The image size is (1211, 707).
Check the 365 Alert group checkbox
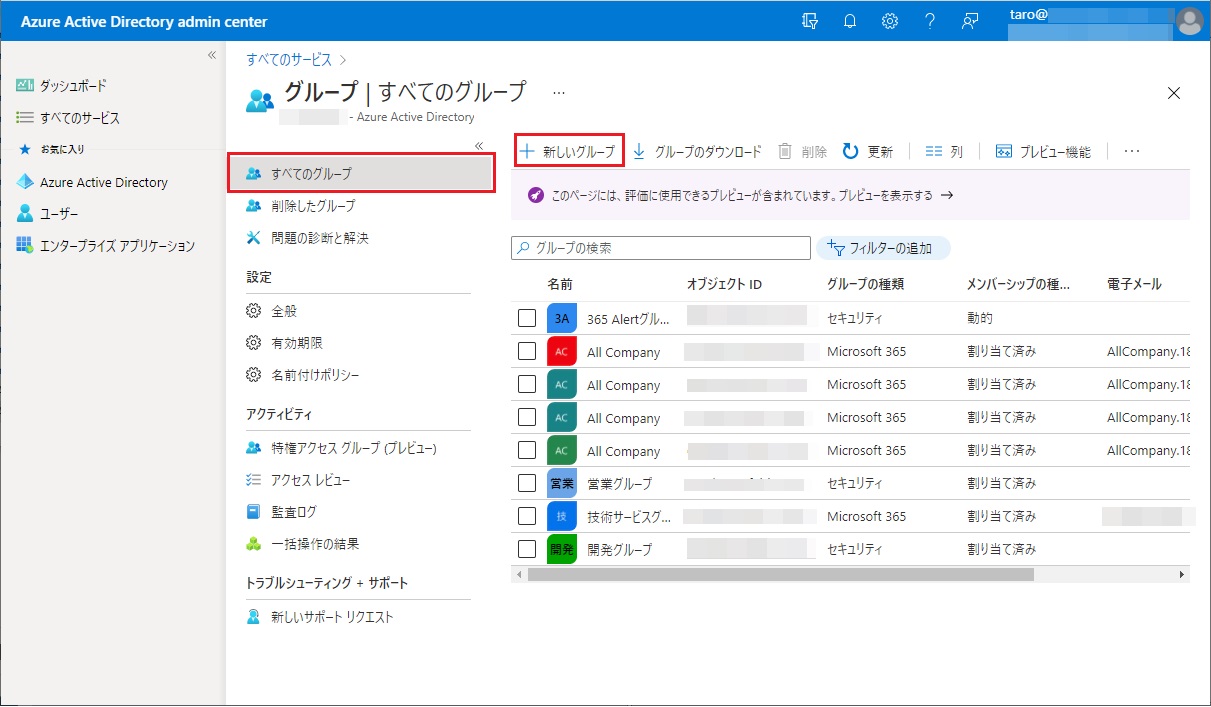click(x=527, y=318)
